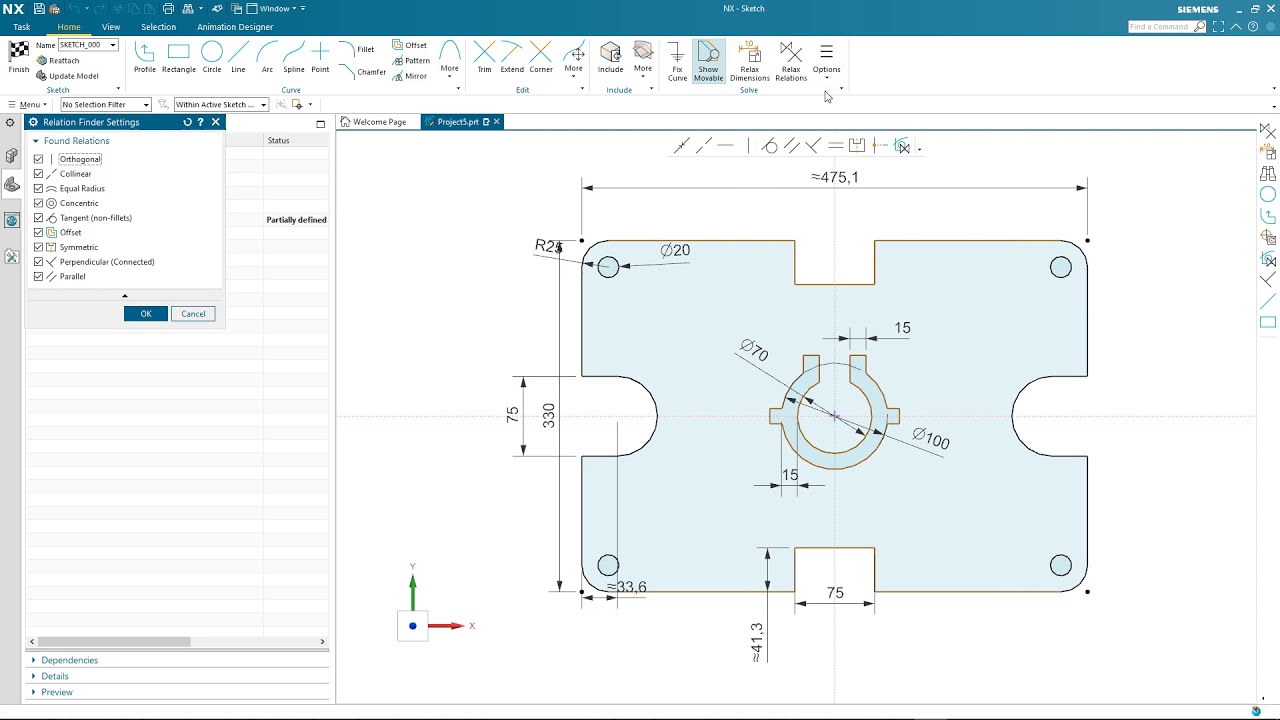Click the Offset curve tool

pyautogui.click(x=410, y=45)
